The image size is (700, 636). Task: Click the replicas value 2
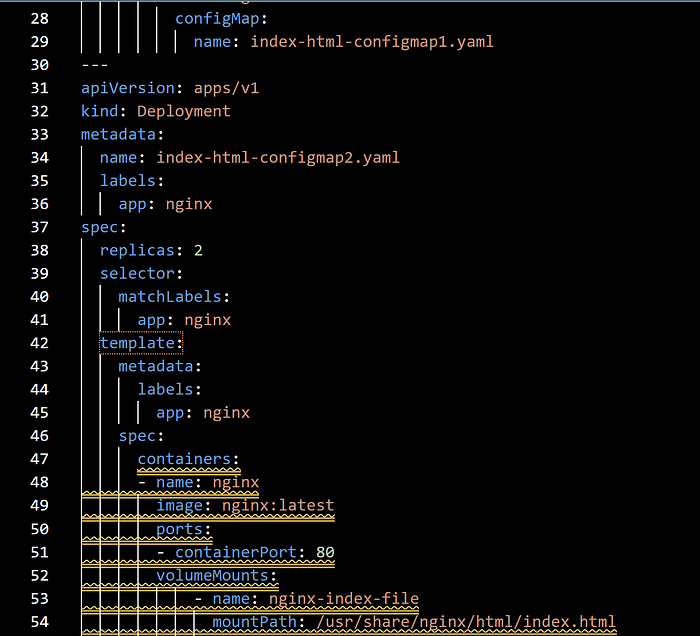(x=198, y=250)
